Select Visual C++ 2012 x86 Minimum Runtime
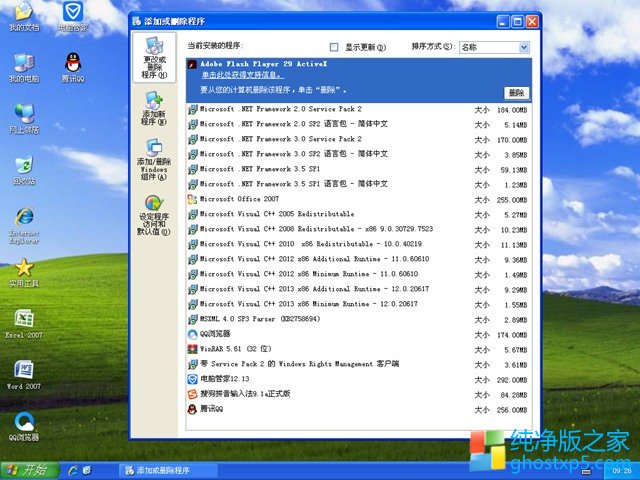 (x=358, y=274)
